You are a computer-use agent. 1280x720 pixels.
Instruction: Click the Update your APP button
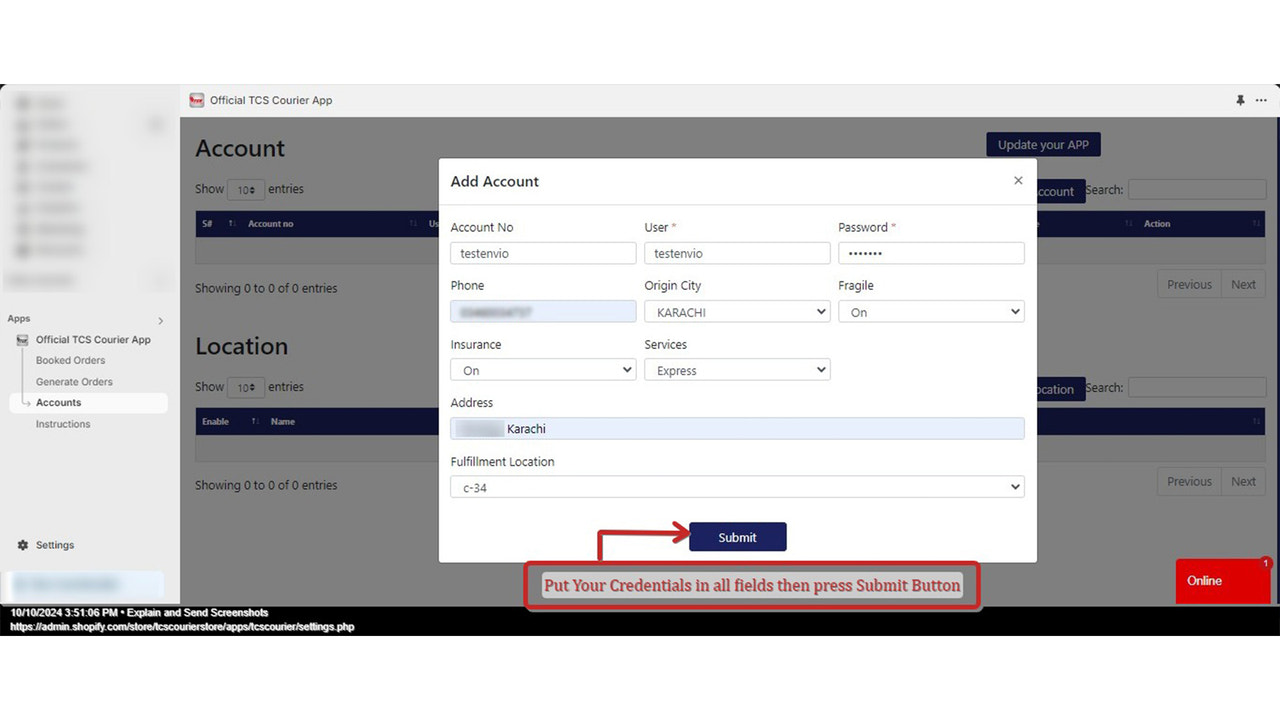(1043, 144)
